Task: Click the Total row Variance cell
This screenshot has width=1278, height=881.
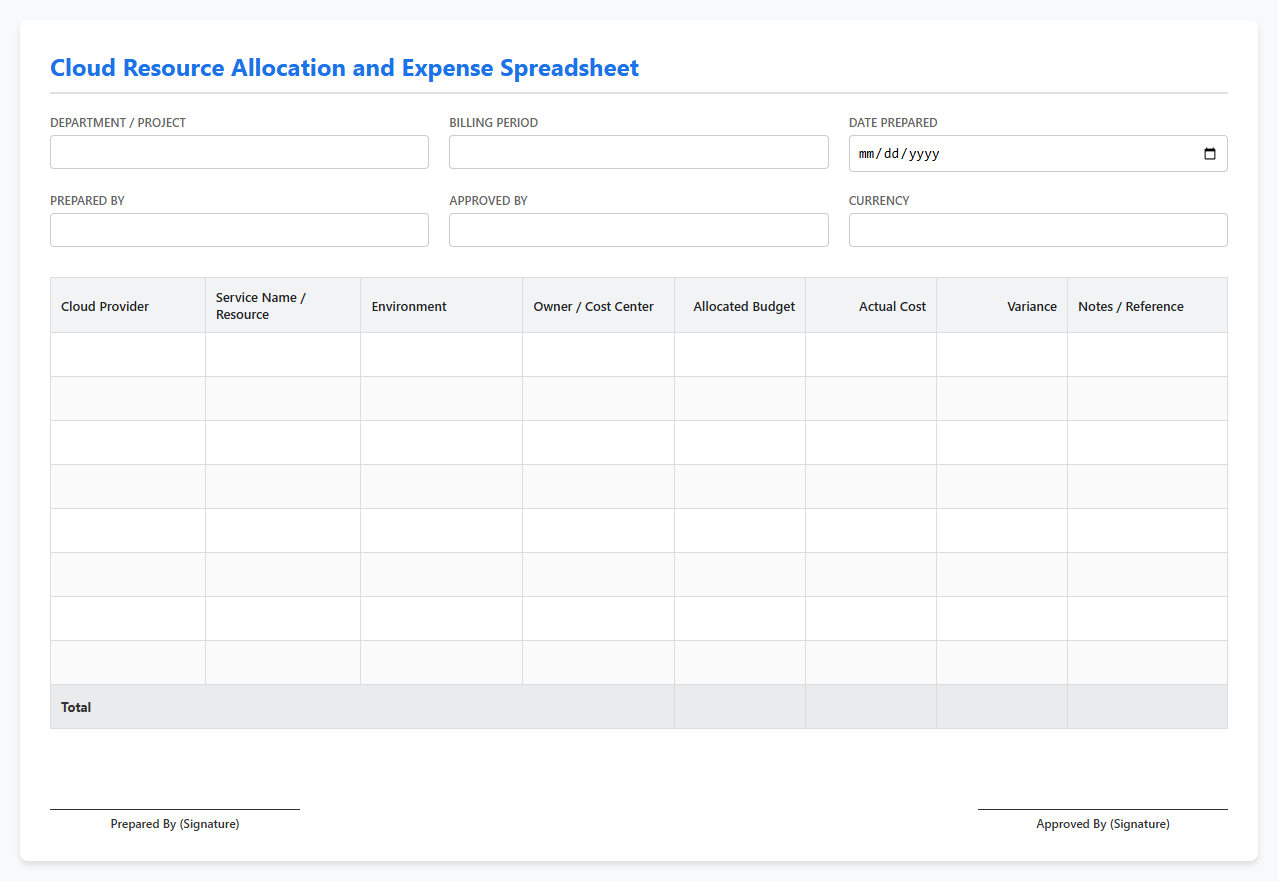Action: tap(1002, 707)
